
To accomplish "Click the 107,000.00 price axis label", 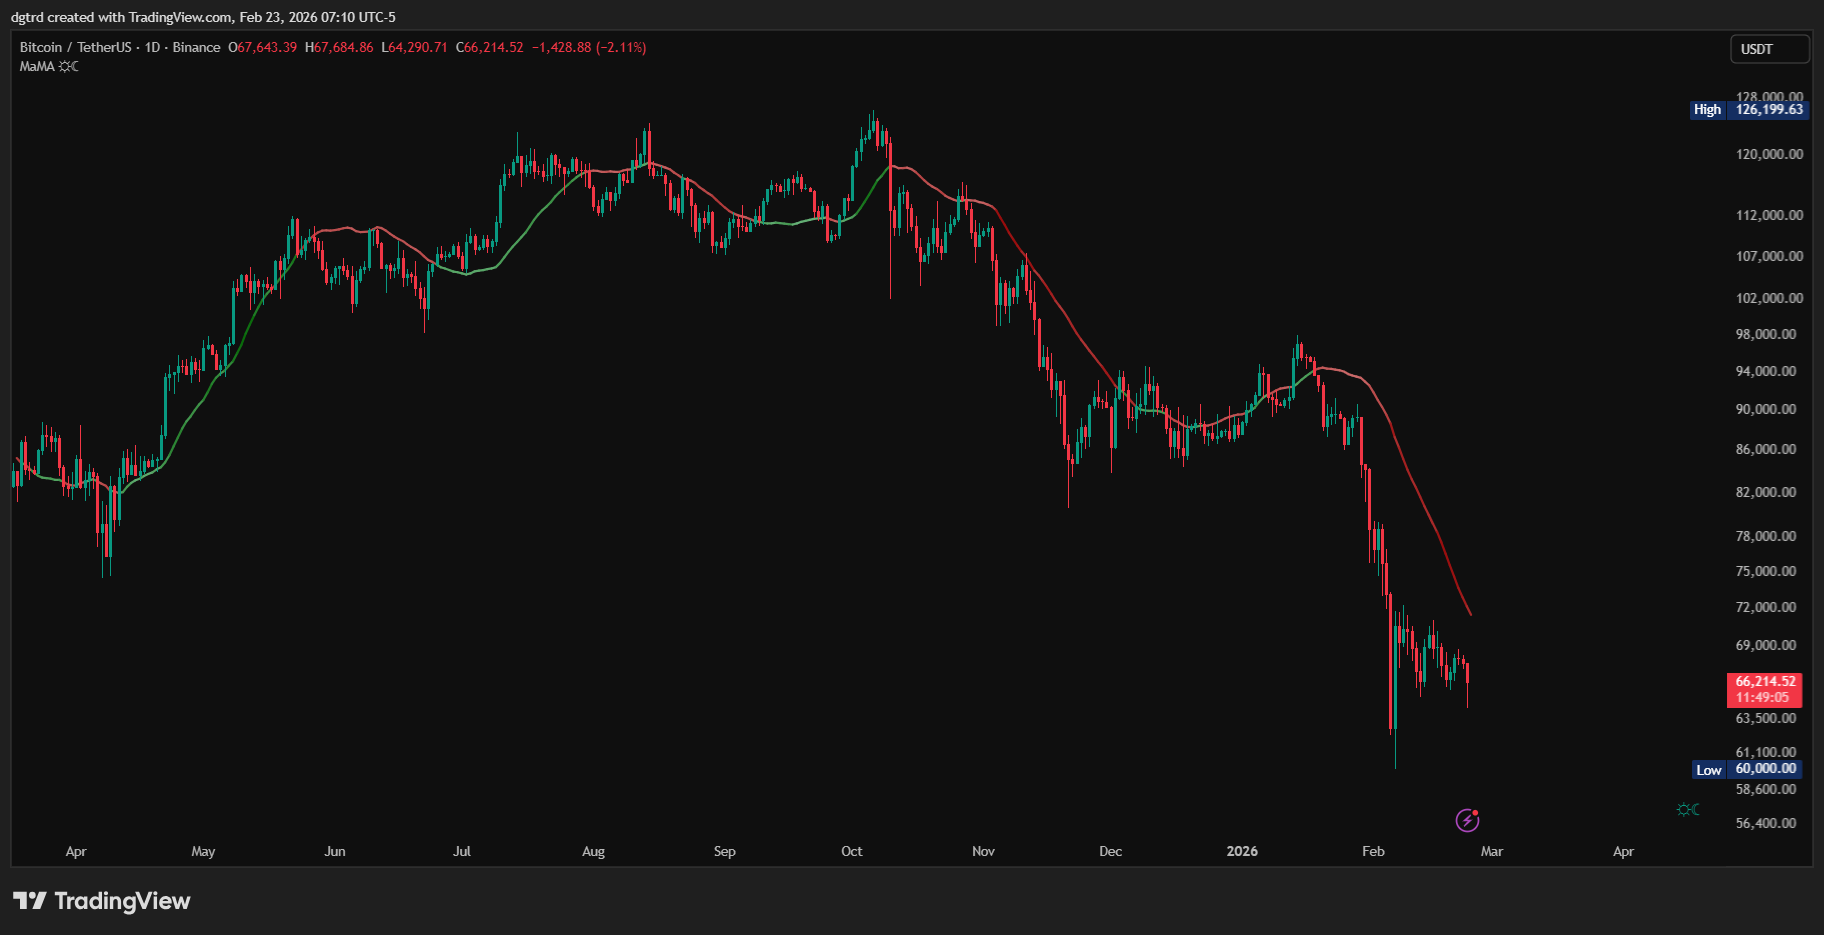I will tap(1769, 256).
